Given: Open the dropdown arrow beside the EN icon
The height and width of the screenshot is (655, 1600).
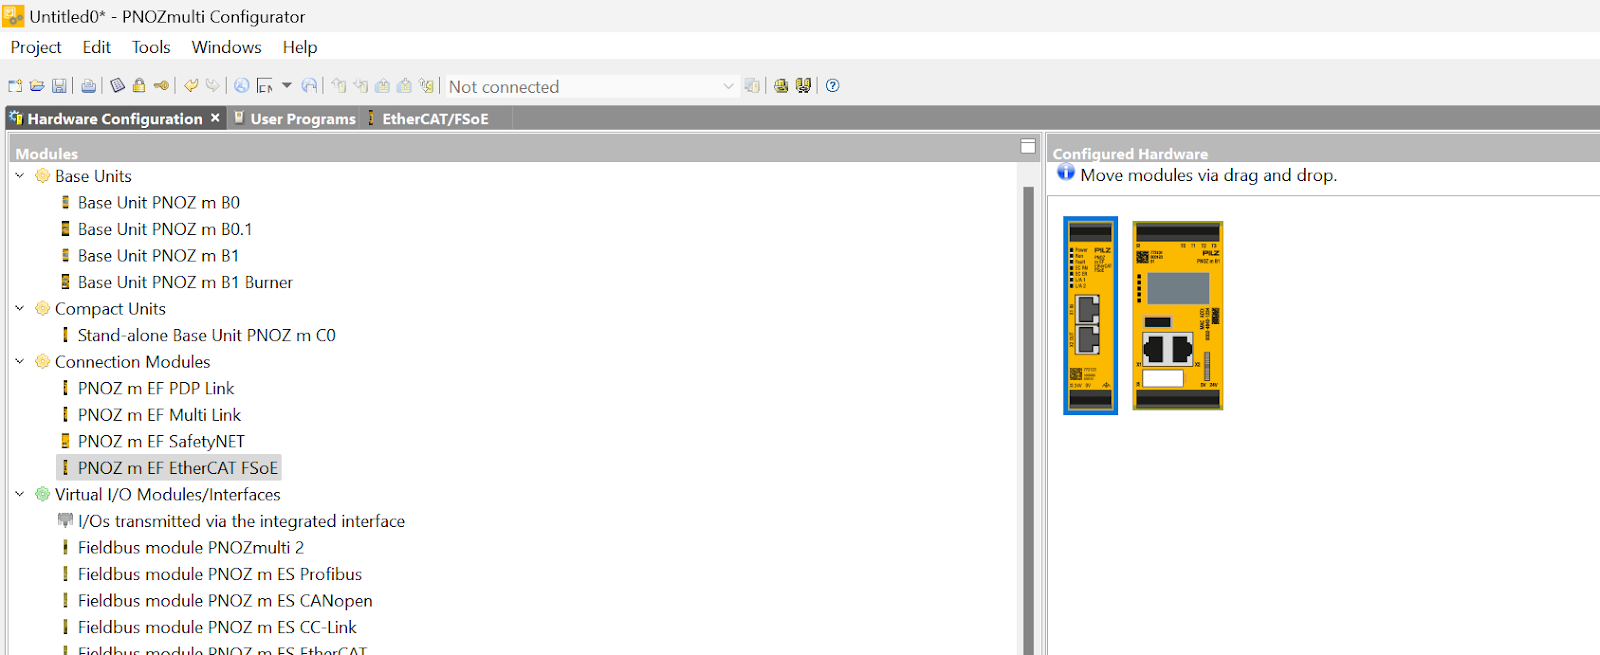Looking at the screenshot, I should [x=287, y=86].
